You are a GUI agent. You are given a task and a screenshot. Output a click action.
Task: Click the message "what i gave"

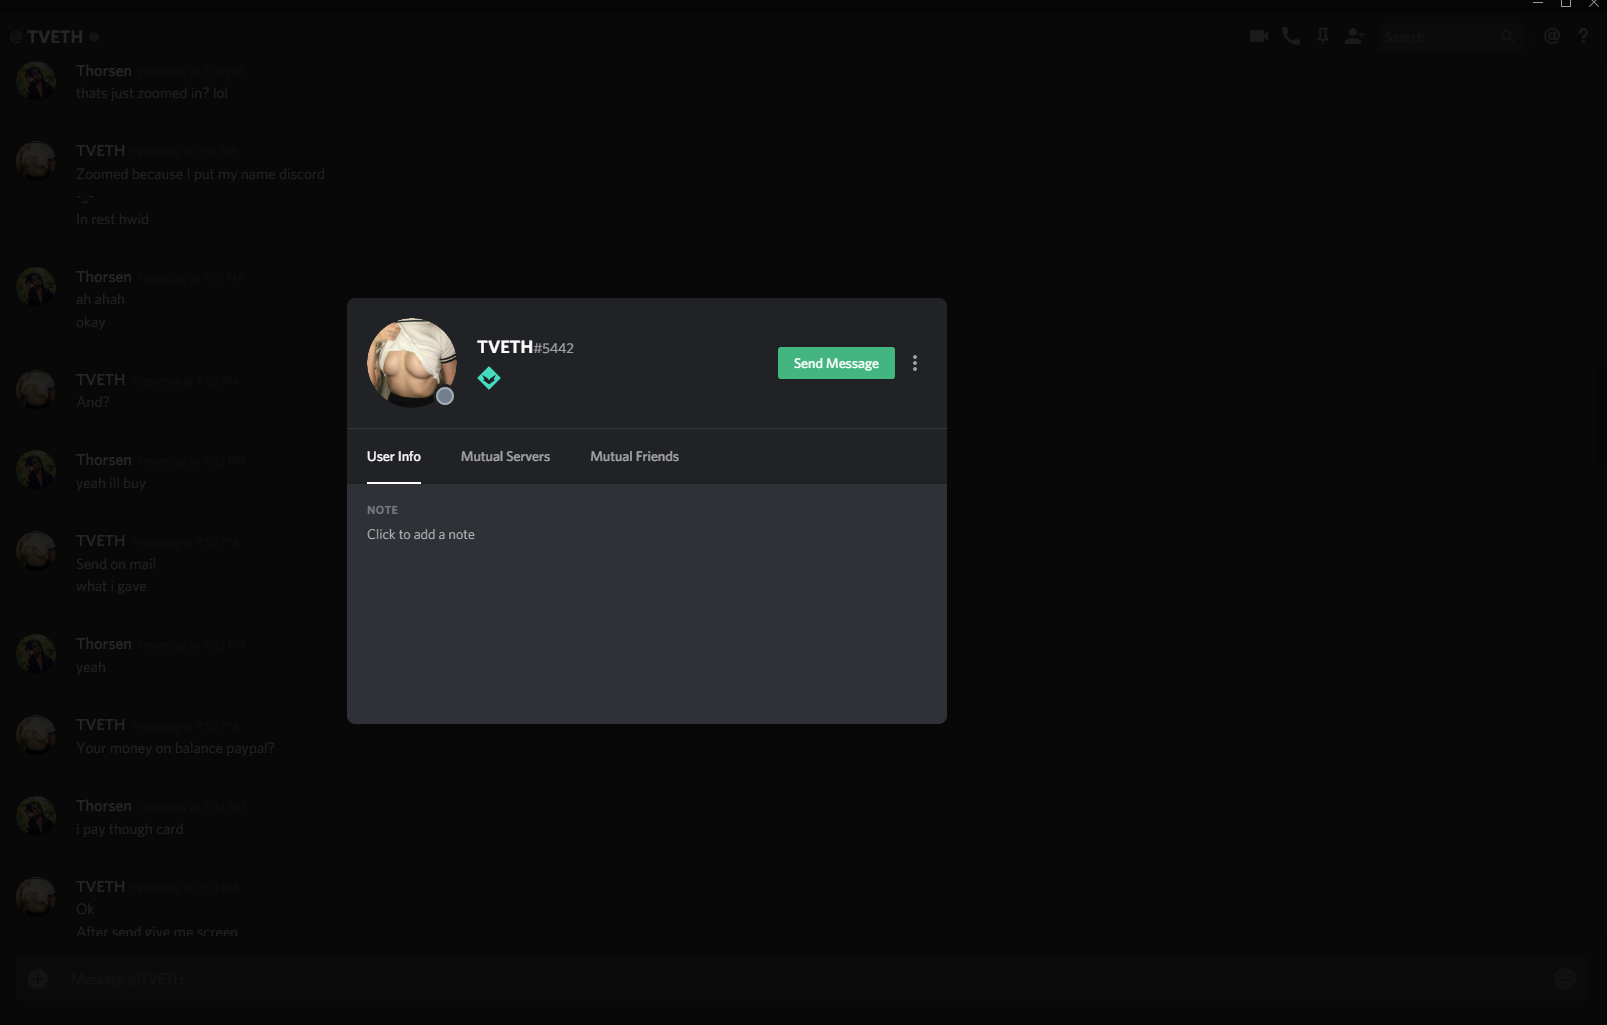point(111,586)
